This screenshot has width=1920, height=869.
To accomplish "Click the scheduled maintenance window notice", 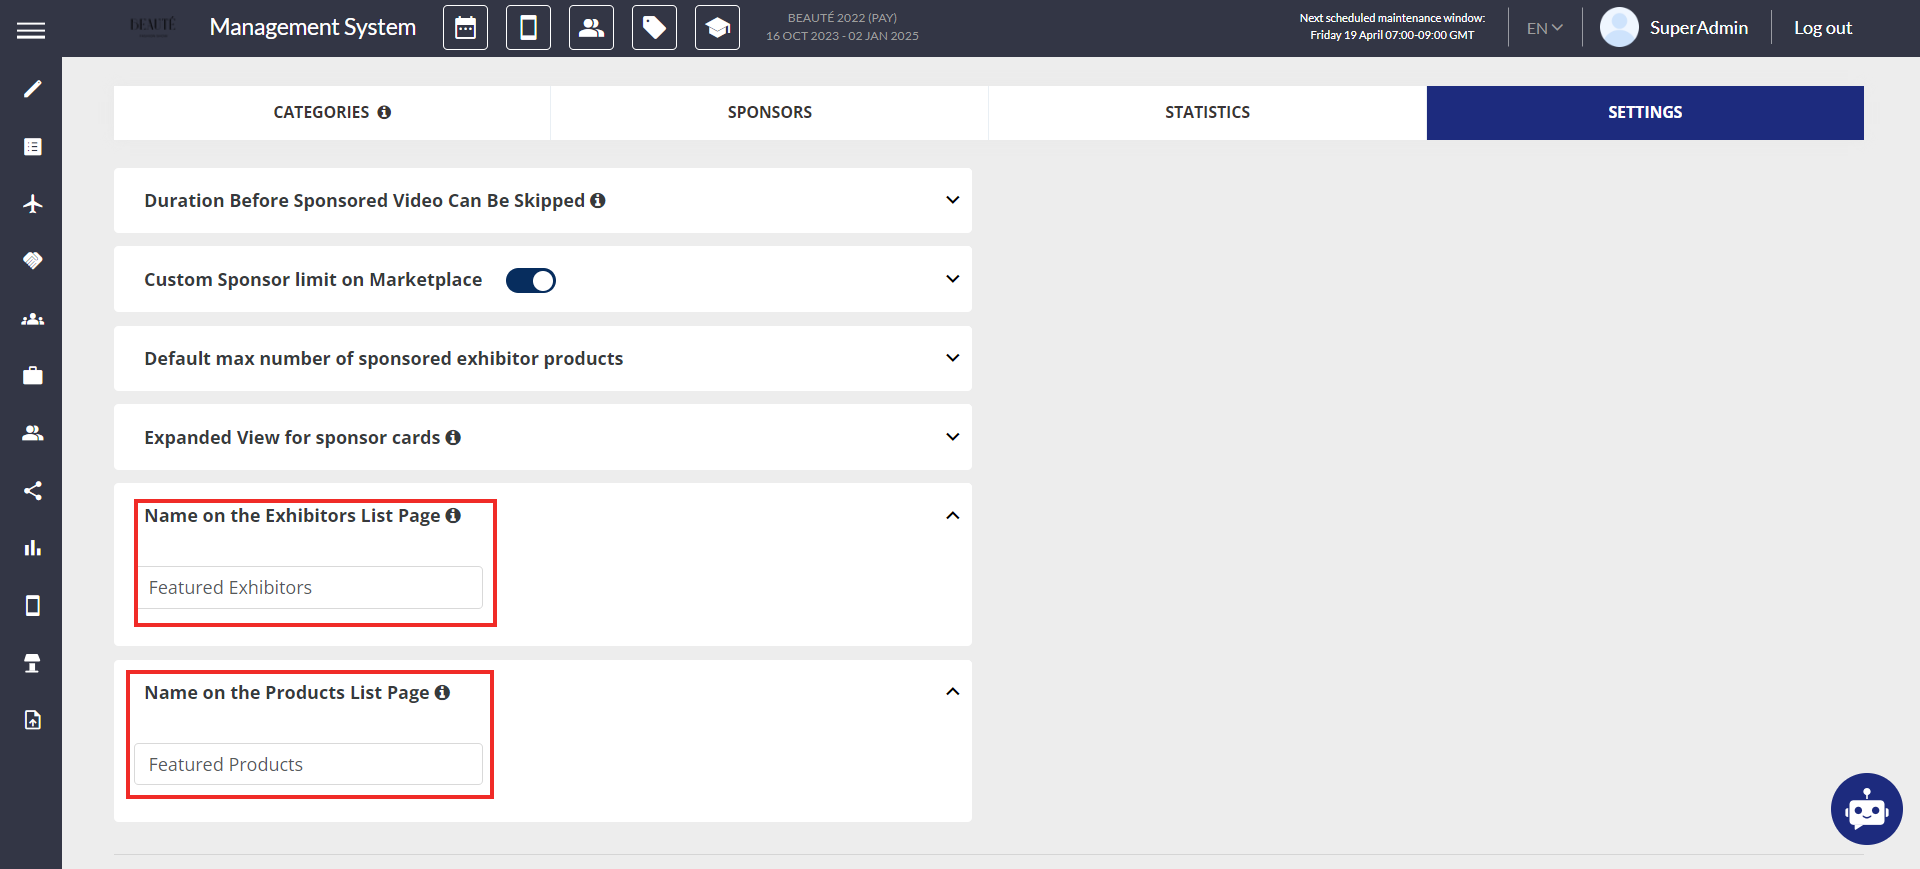I will coord(1392,27).
